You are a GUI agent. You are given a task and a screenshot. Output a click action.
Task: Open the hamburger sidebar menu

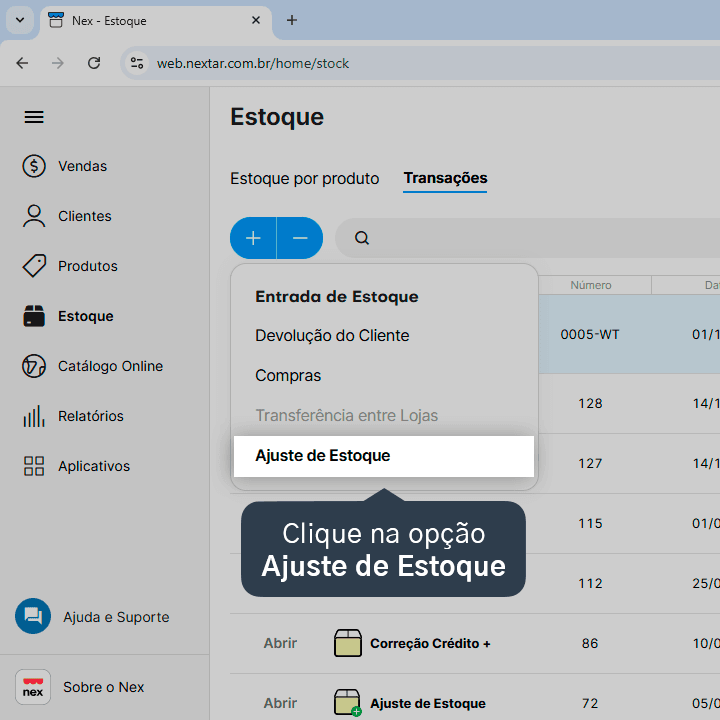[x=34, y=117]
